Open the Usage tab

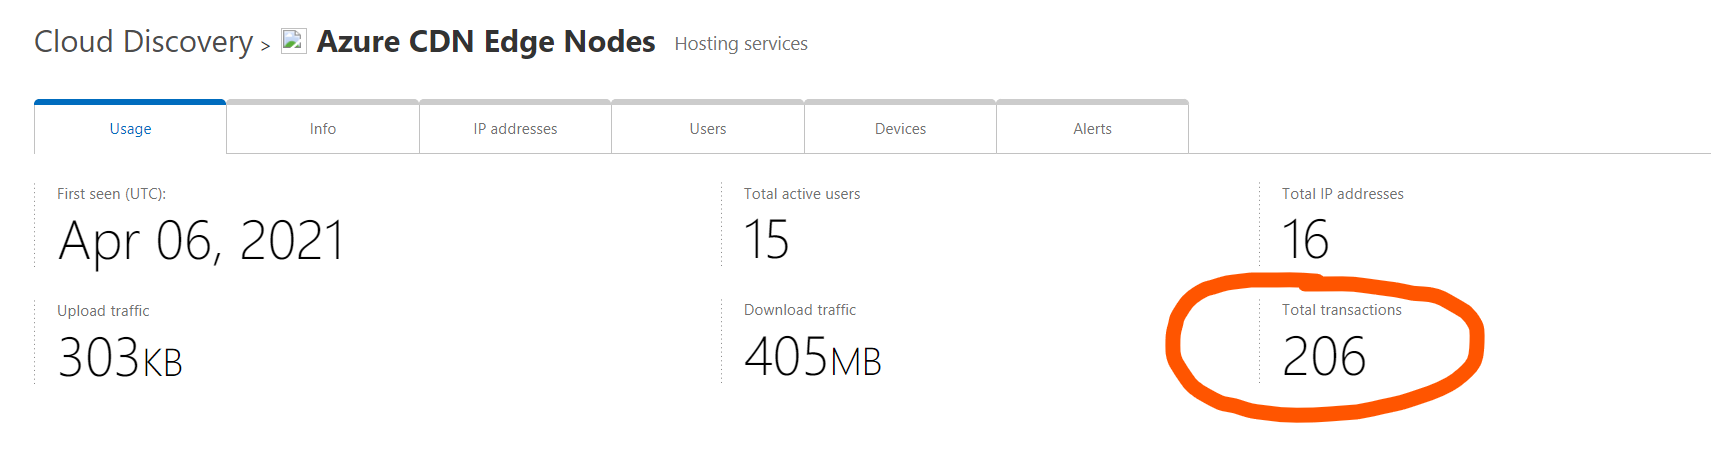click(x=130, y=128)
